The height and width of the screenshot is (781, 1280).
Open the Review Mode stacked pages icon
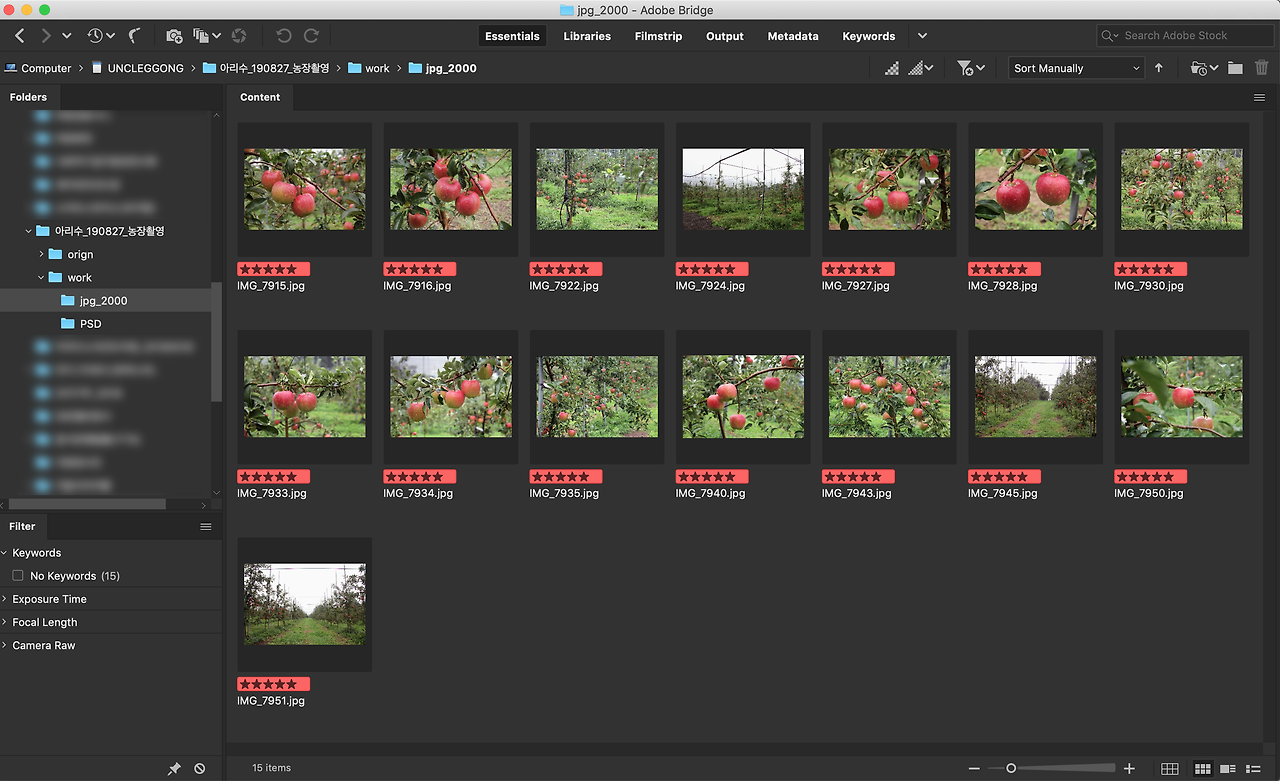point(206,36)
